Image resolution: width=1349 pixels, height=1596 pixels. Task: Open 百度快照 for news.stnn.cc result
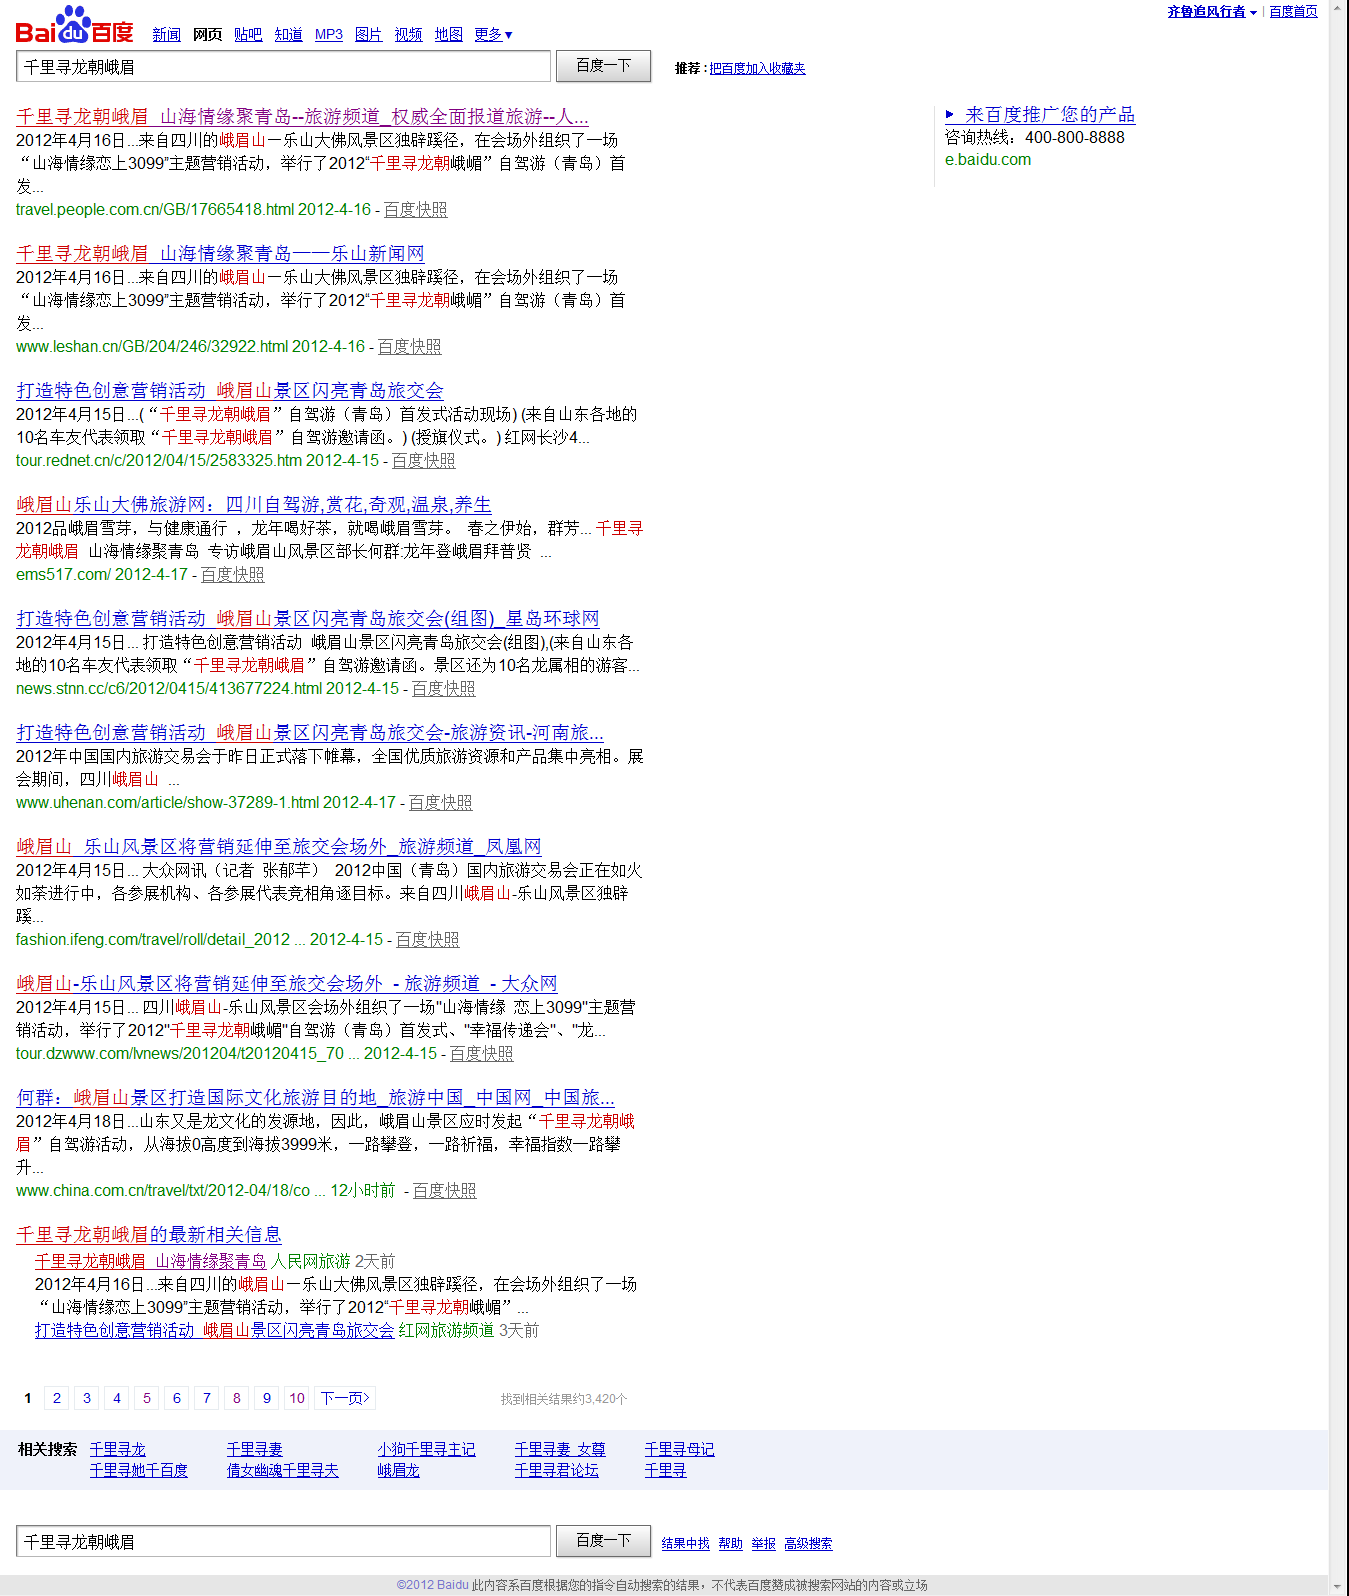click(x=444, y=689)
